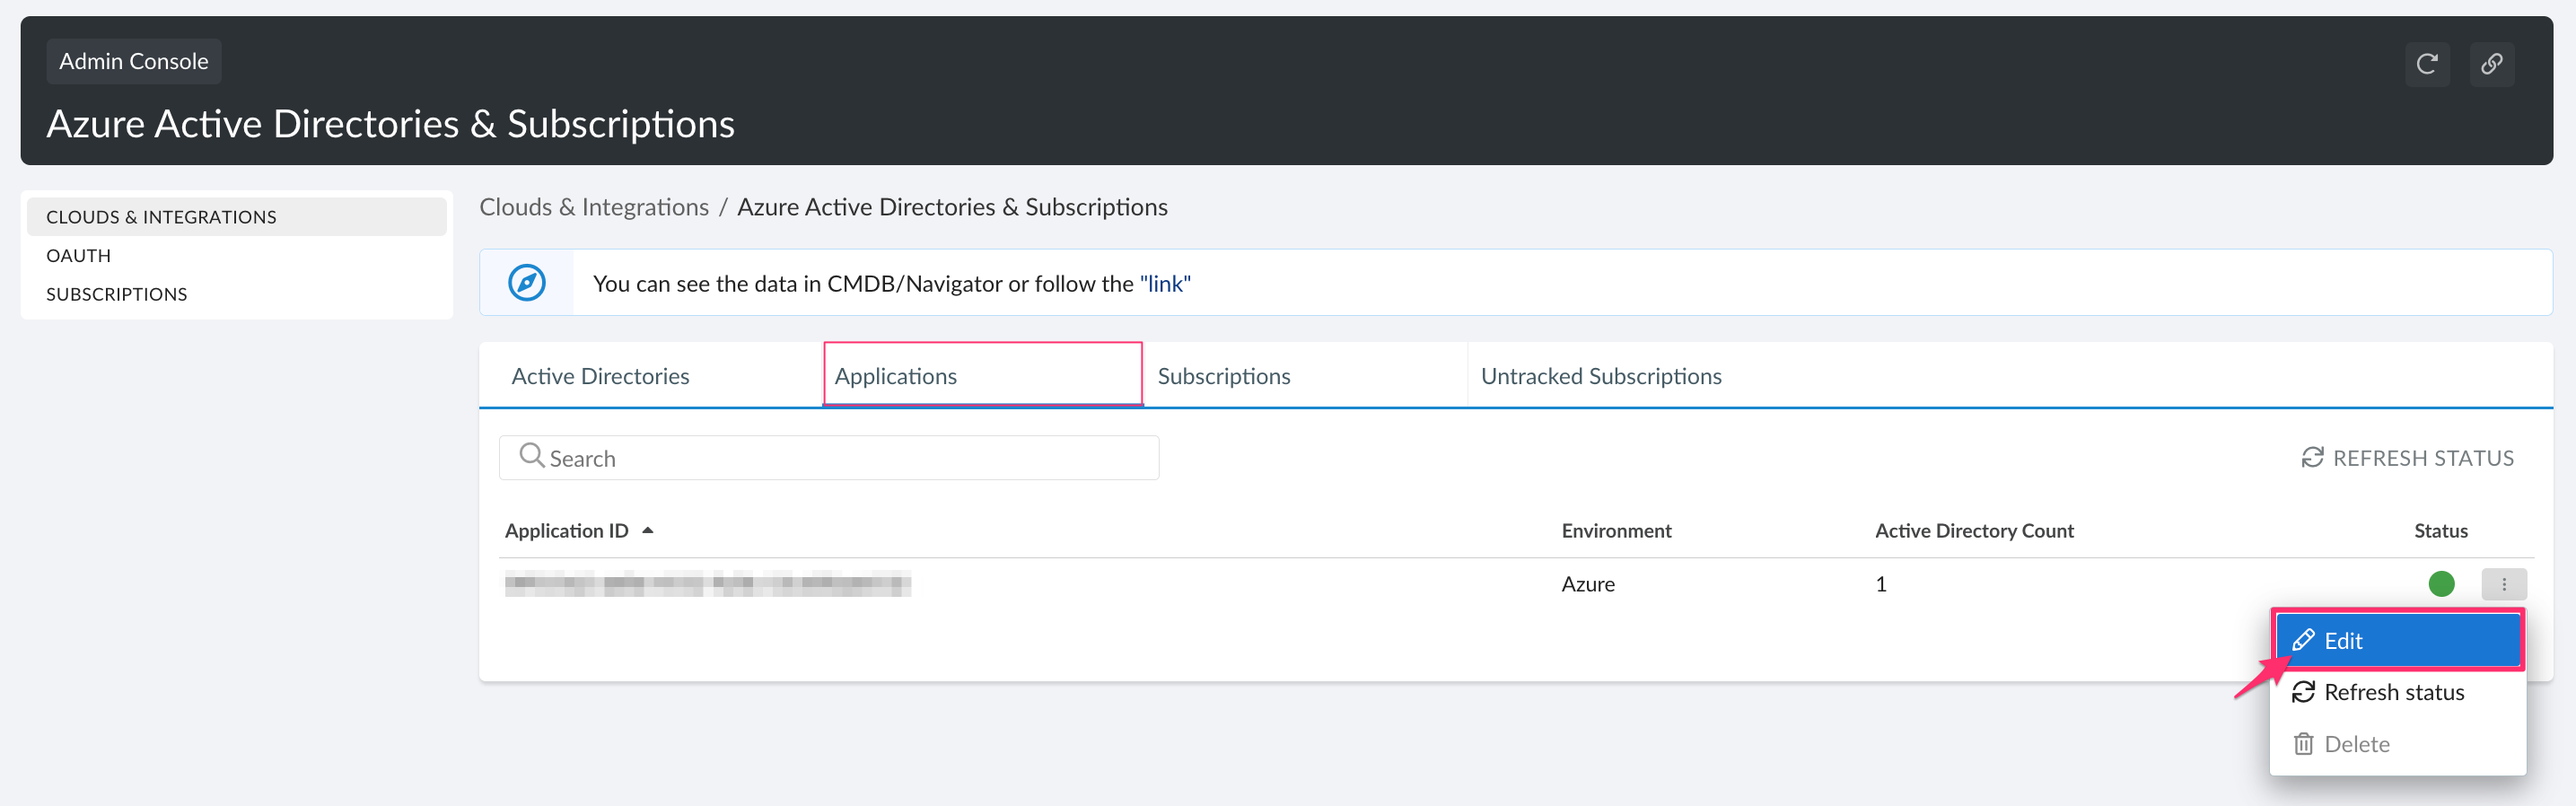Click the compass navigator icon
The image size is (2576, 806).
tap(527, 283)
